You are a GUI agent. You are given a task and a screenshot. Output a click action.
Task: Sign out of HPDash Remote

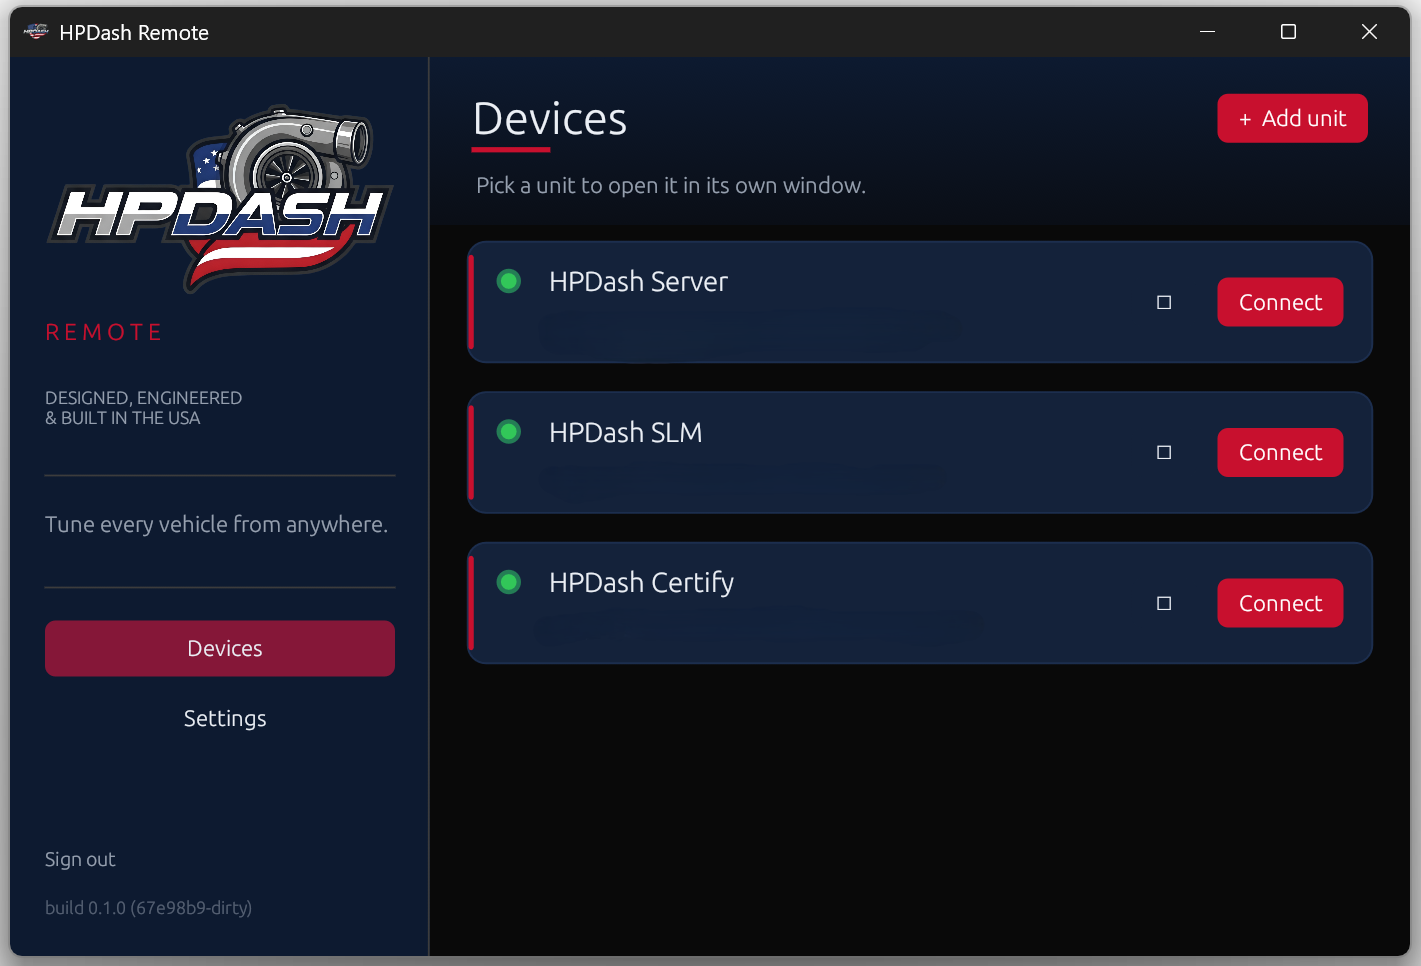pos(80,859)
